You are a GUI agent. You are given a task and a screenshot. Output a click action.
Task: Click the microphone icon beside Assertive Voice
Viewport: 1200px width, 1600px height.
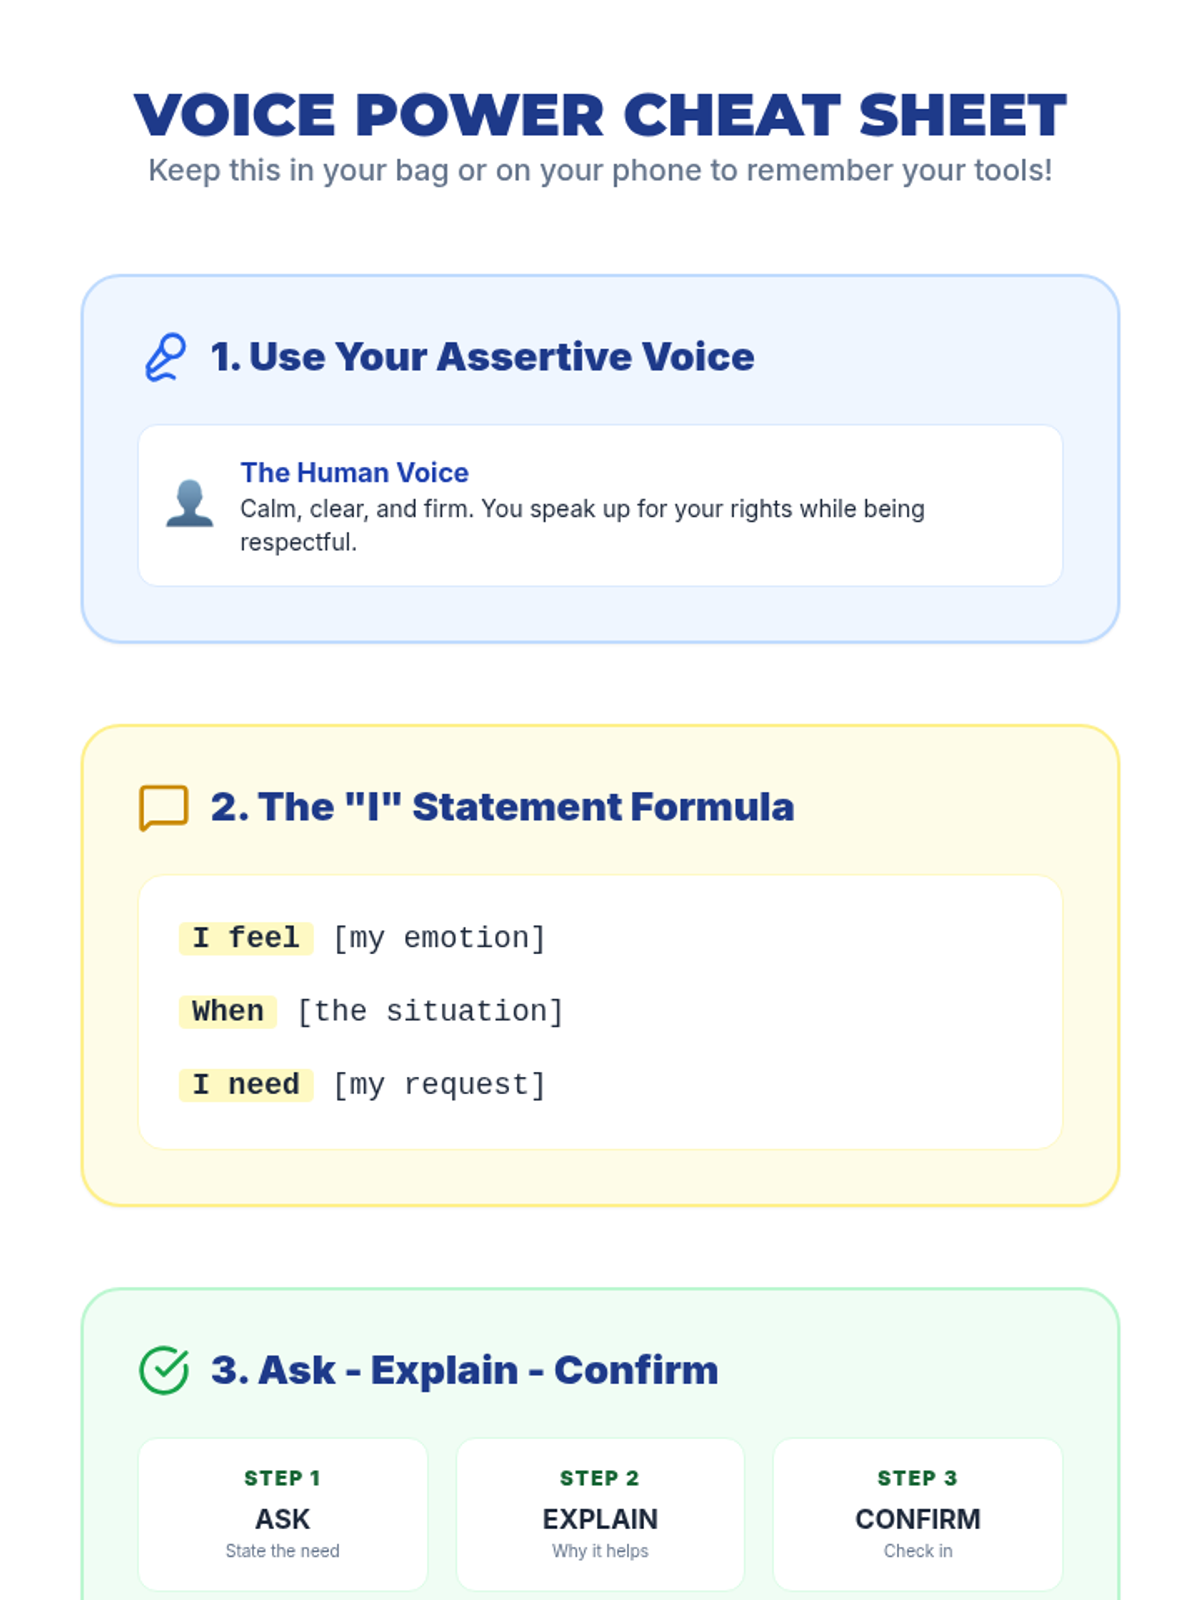coord(165,357)
